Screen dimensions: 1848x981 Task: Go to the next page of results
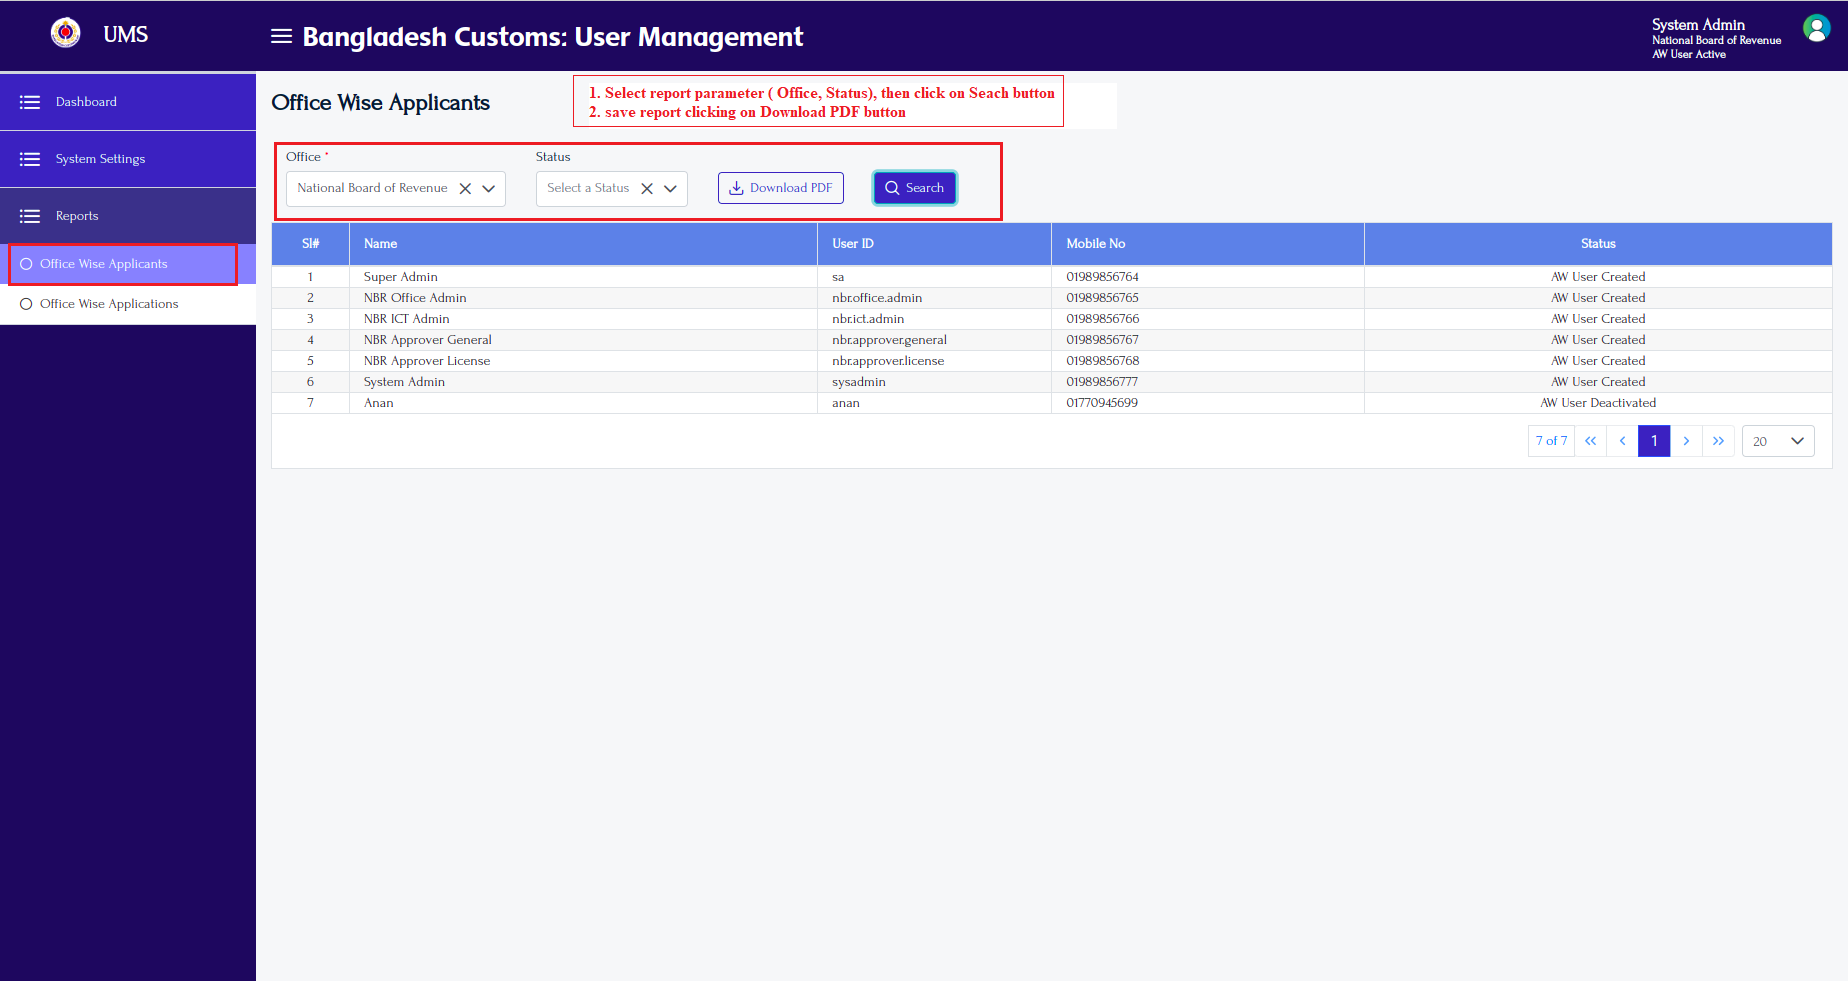pos(1686,441)
